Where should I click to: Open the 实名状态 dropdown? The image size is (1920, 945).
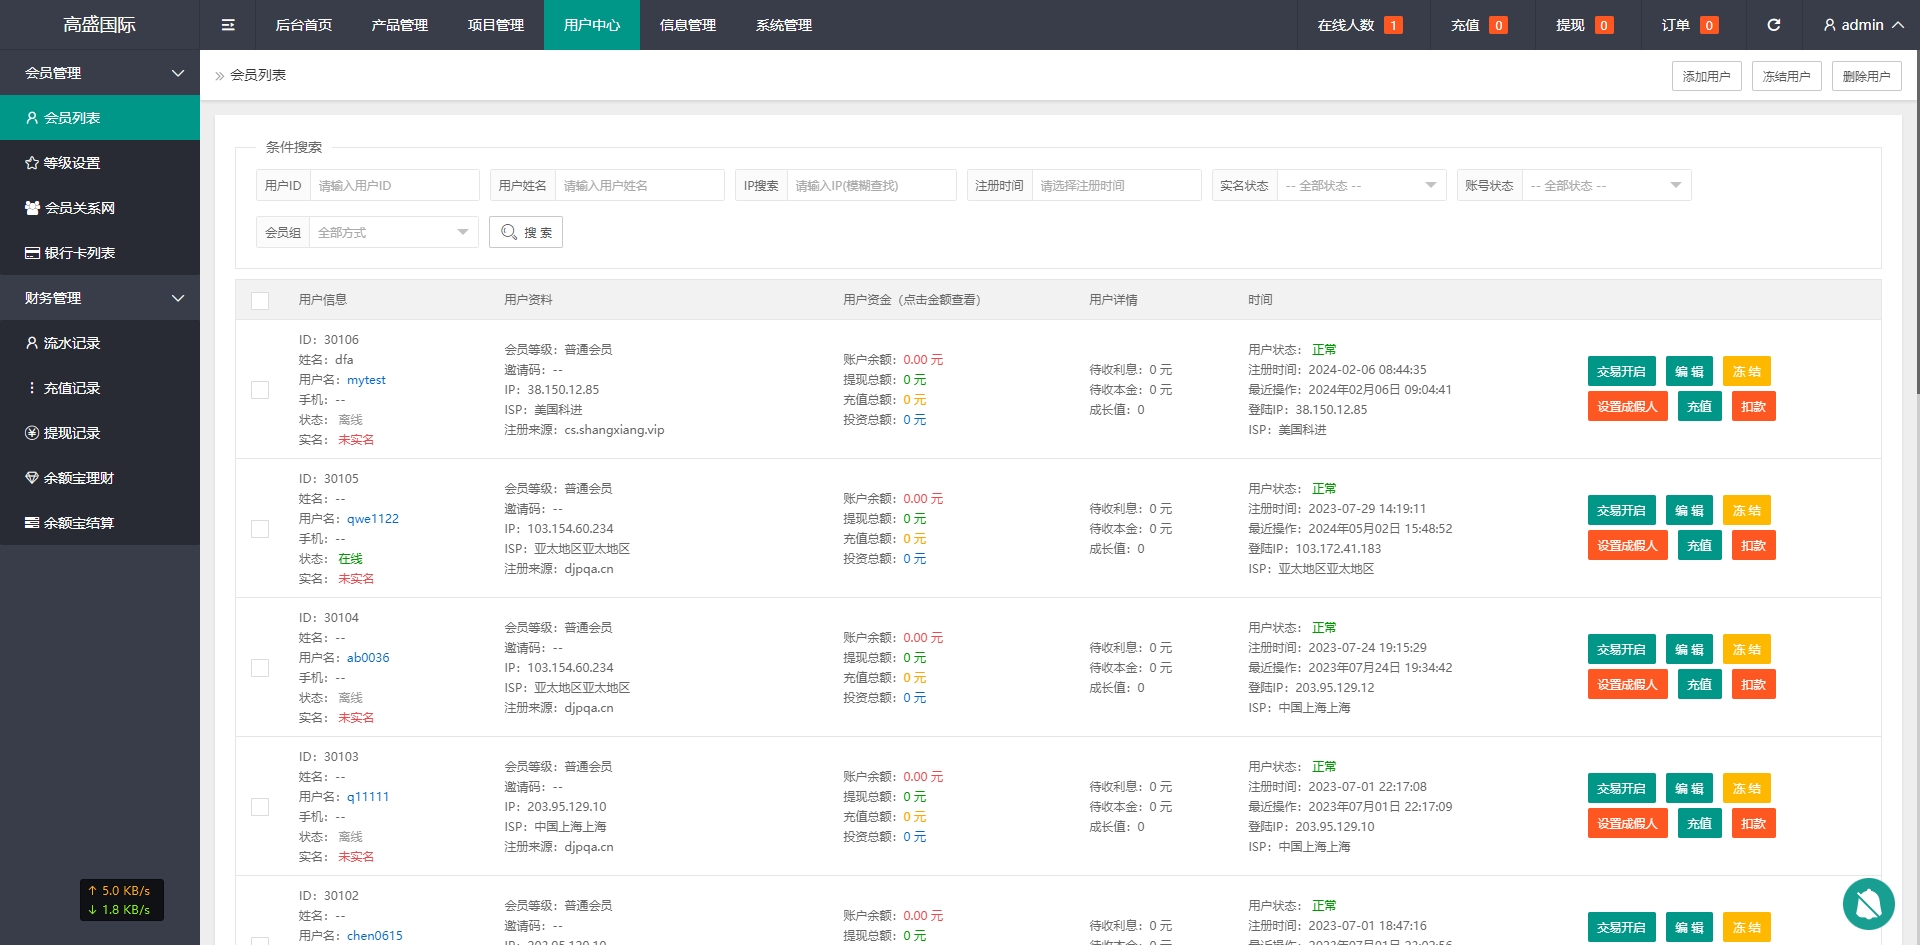(x=1360, y=185)
